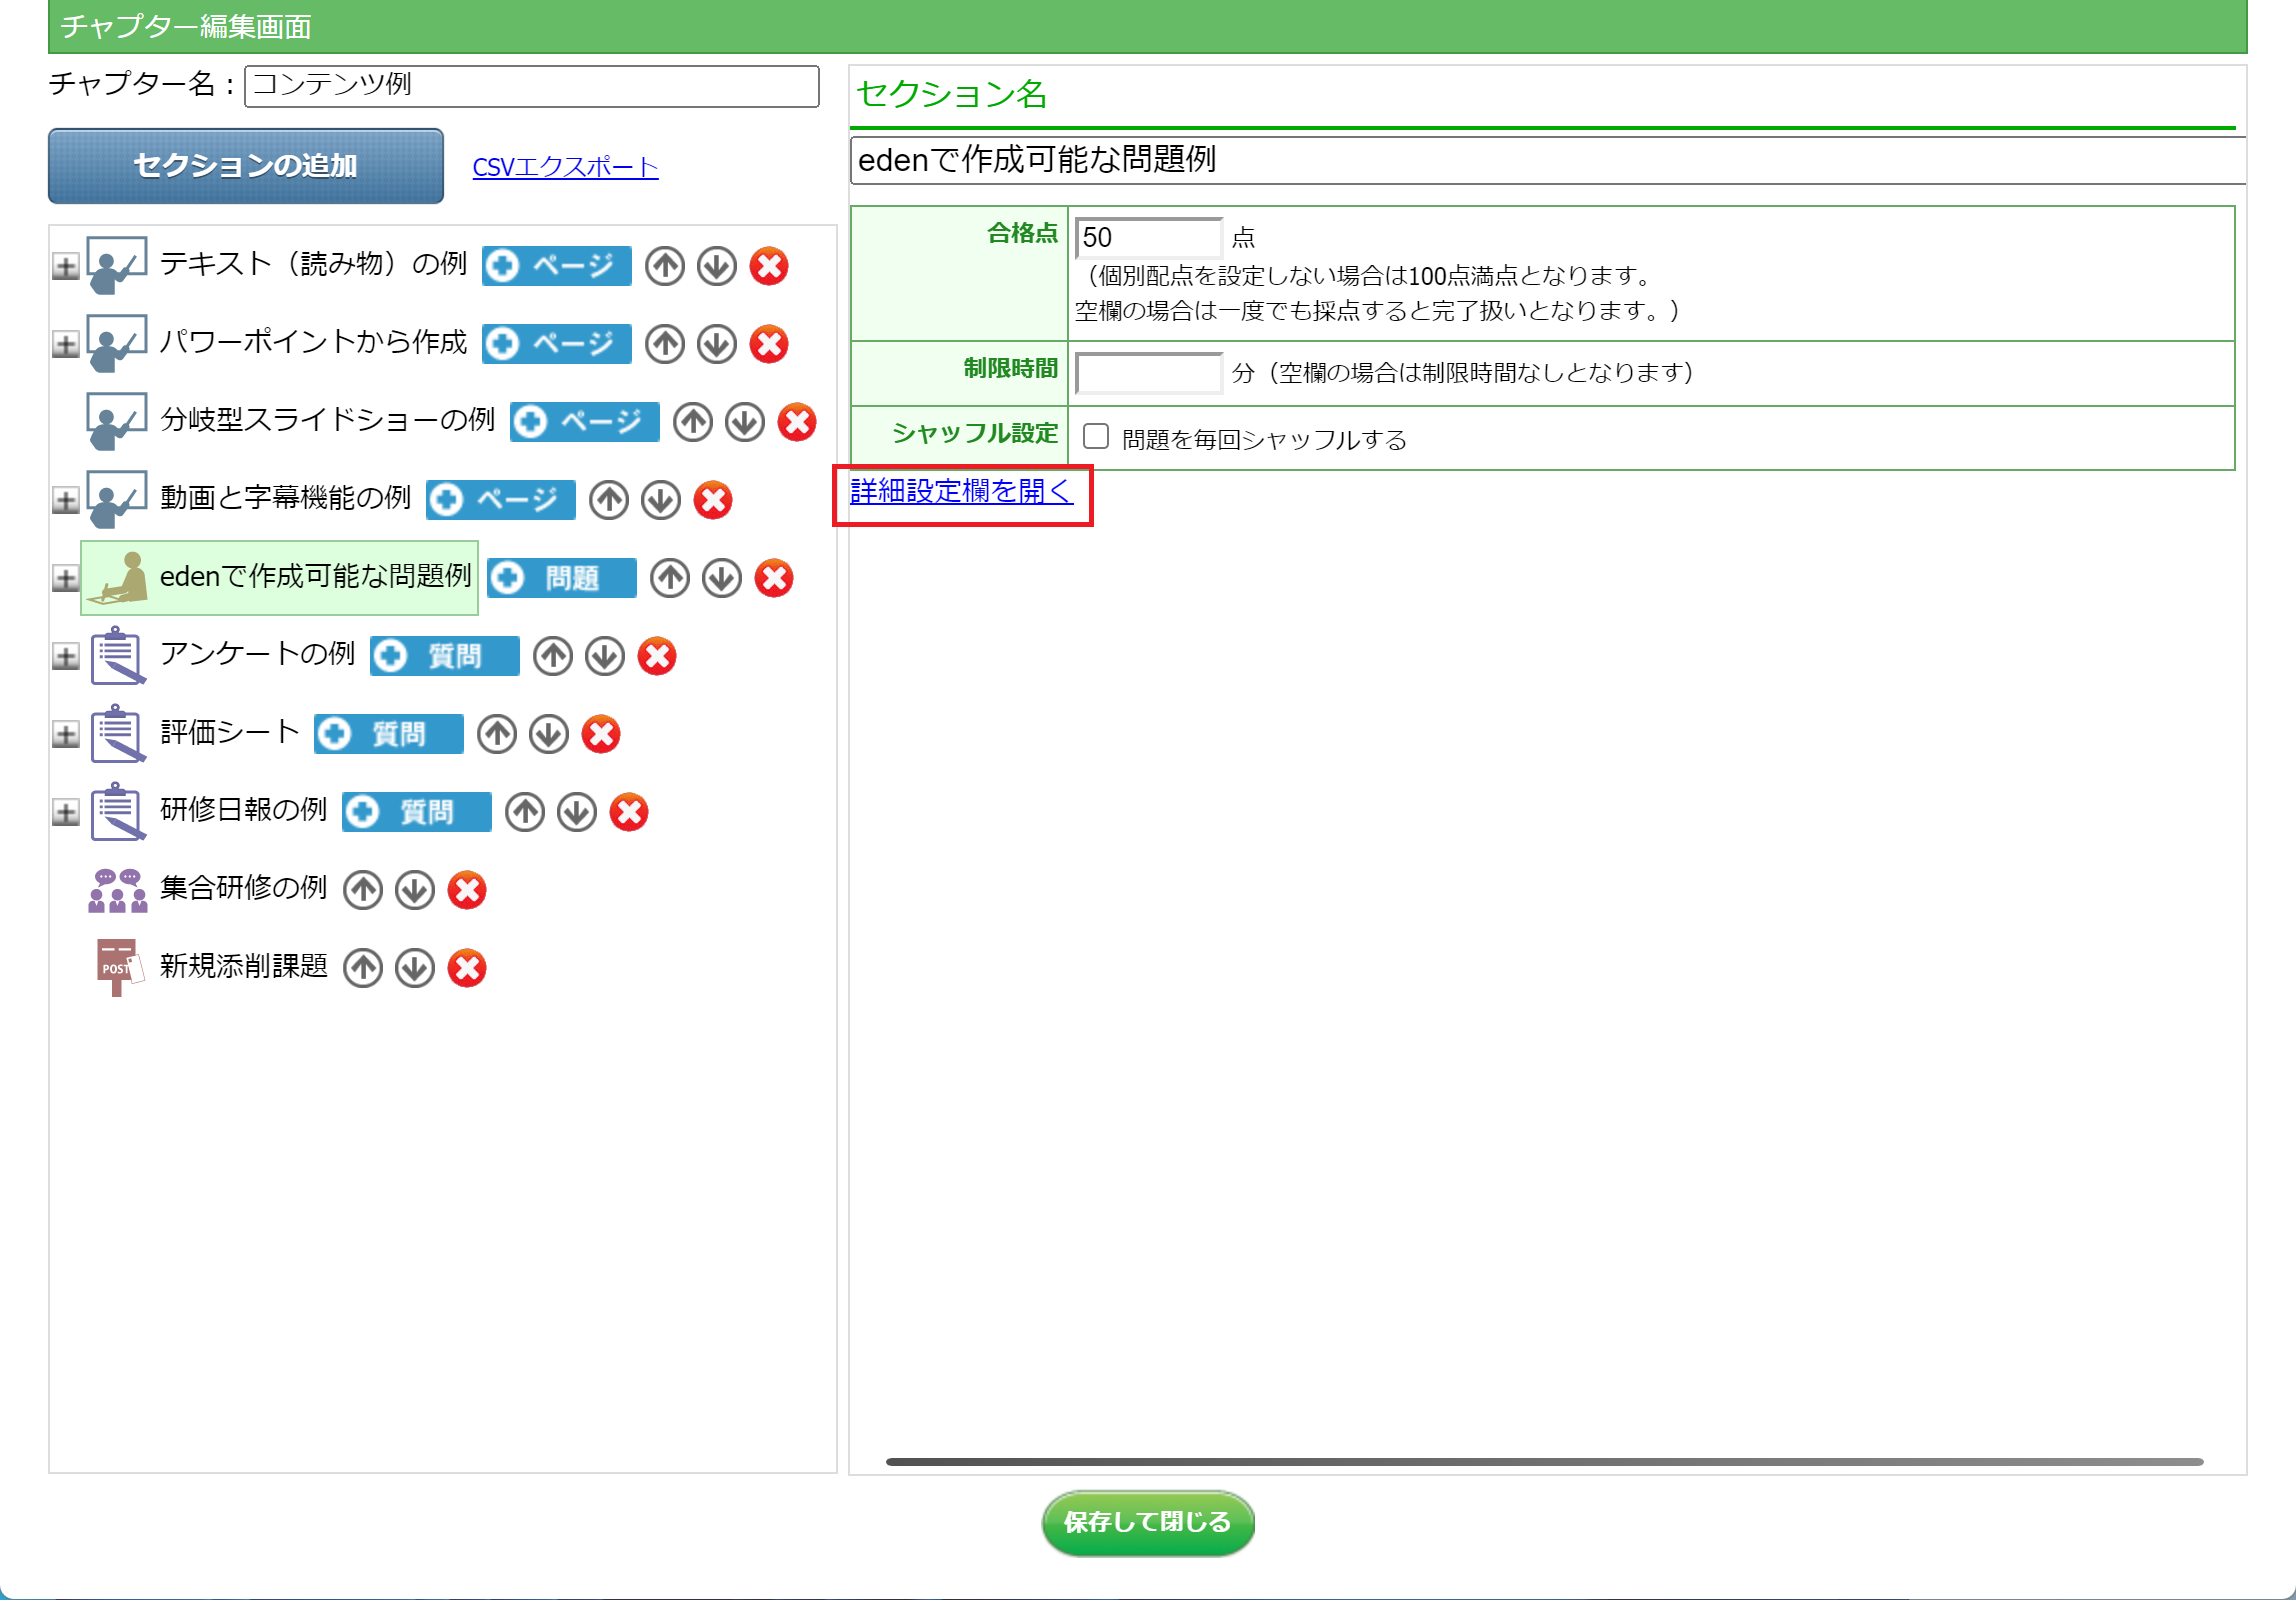
Task: Delete the パワーポイントから作成 section
Action: coord(769,344)
